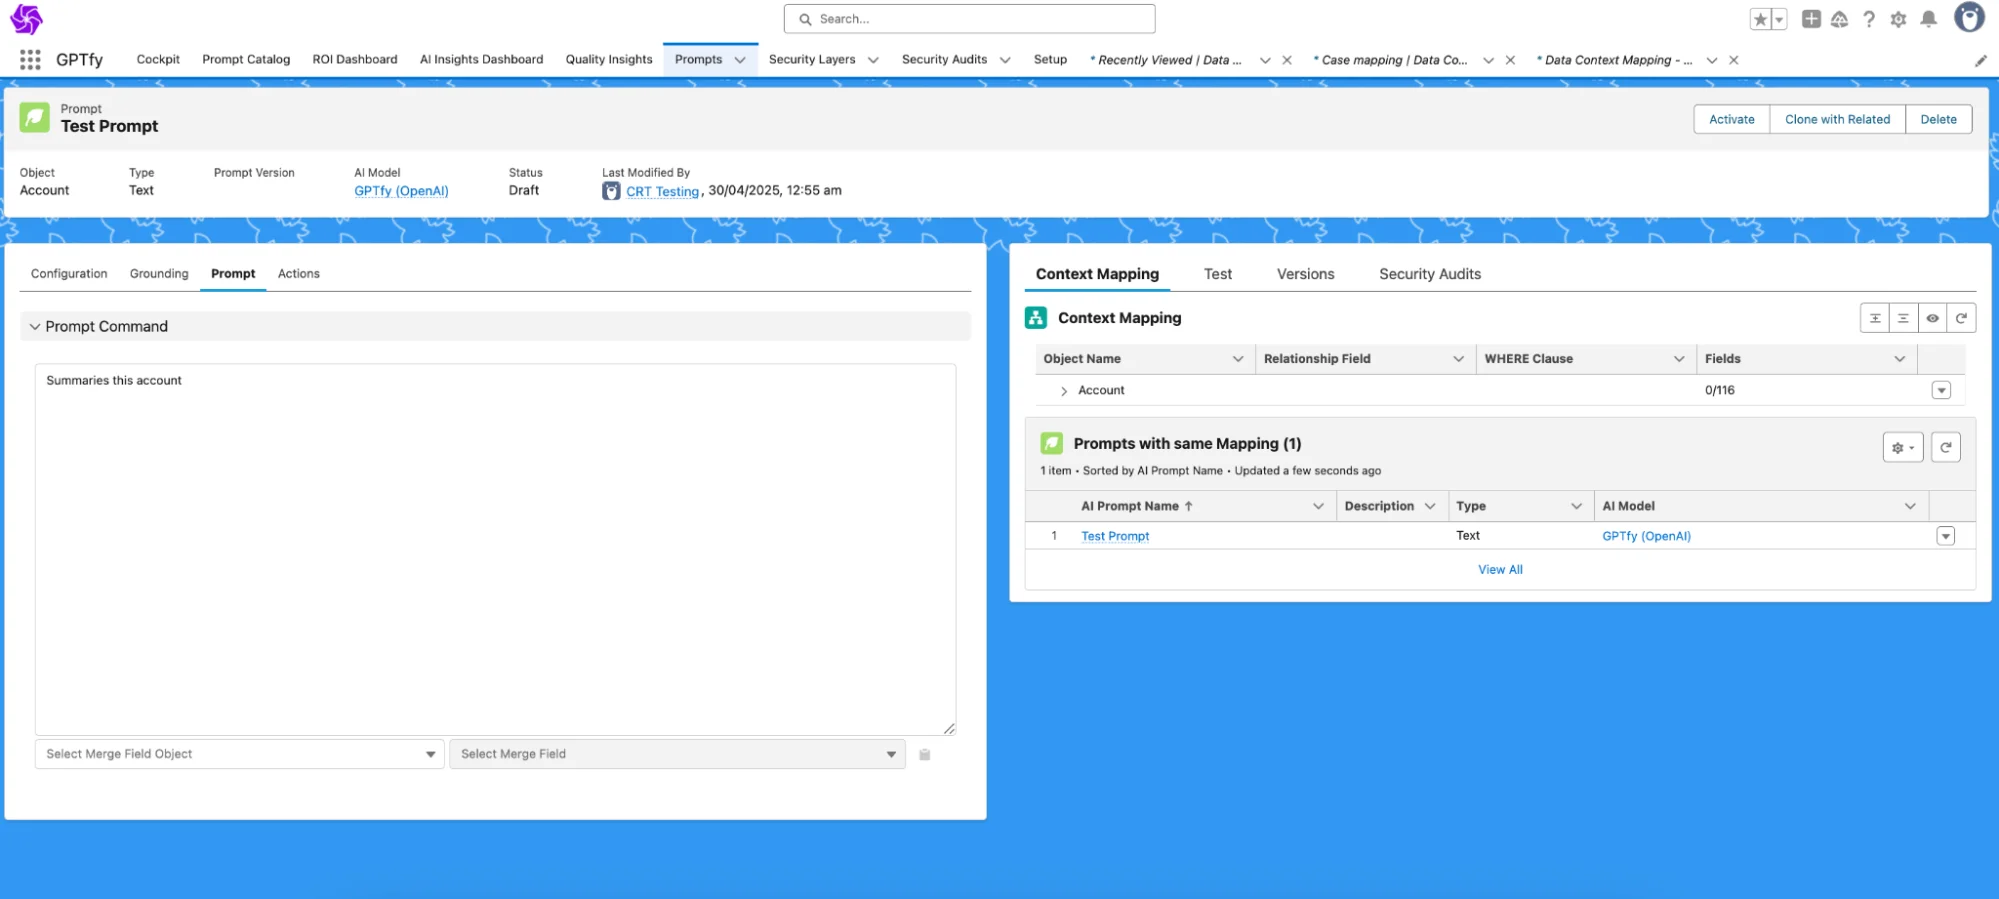Switch to the Actions tab
The height and width of the screenshot is (899, 1999).
click(299, 273)
